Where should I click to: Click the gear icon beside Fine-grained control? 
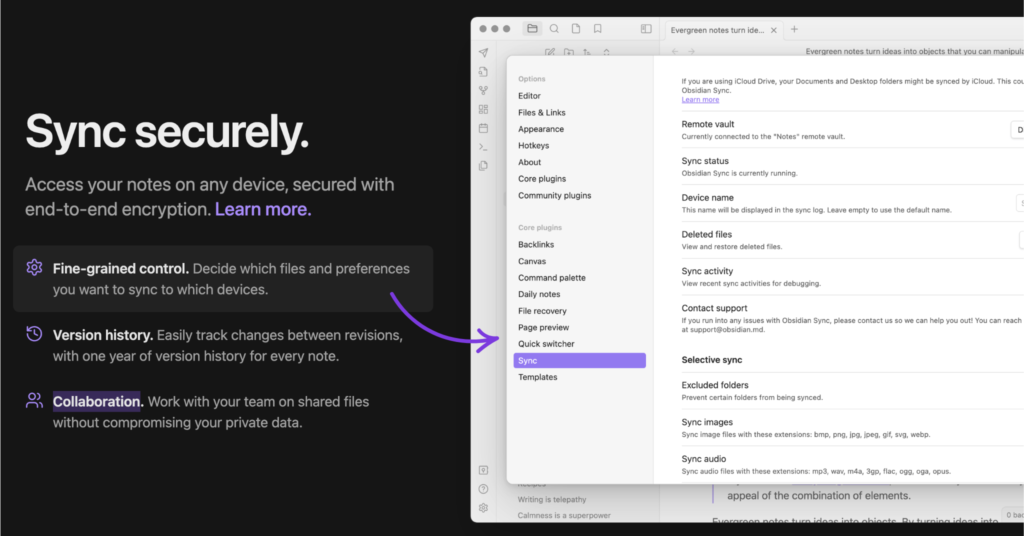(34, 267)
